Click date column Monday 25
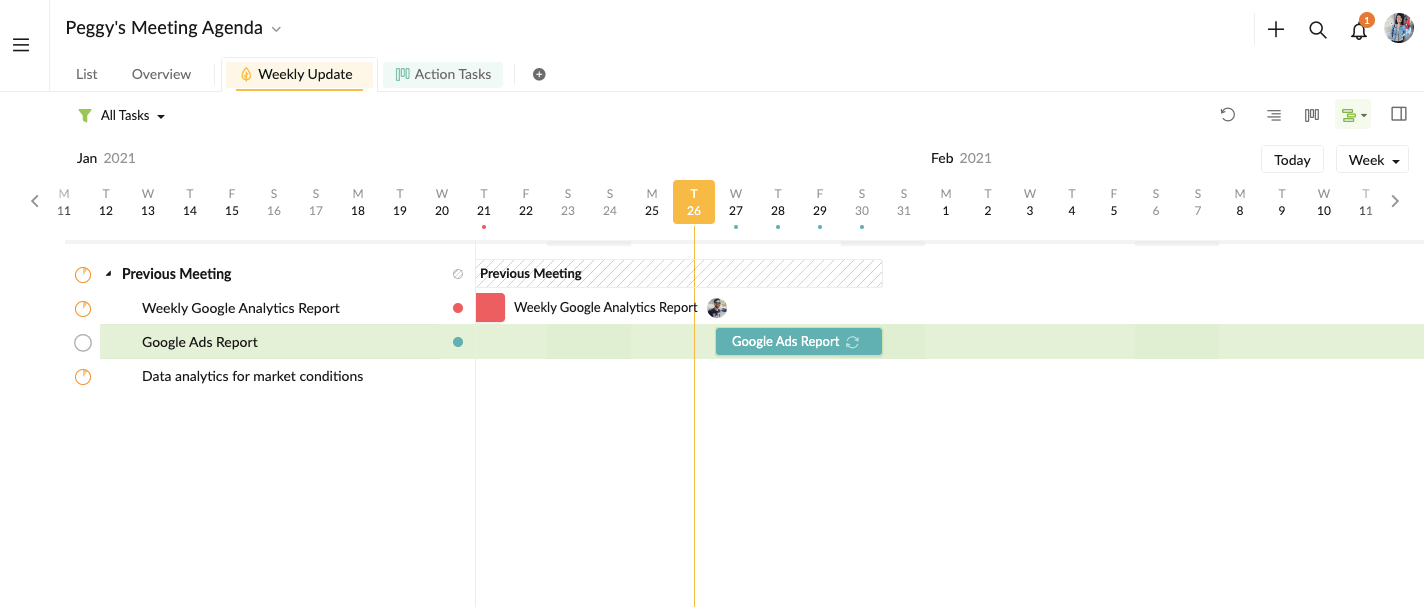 (652, 202)
